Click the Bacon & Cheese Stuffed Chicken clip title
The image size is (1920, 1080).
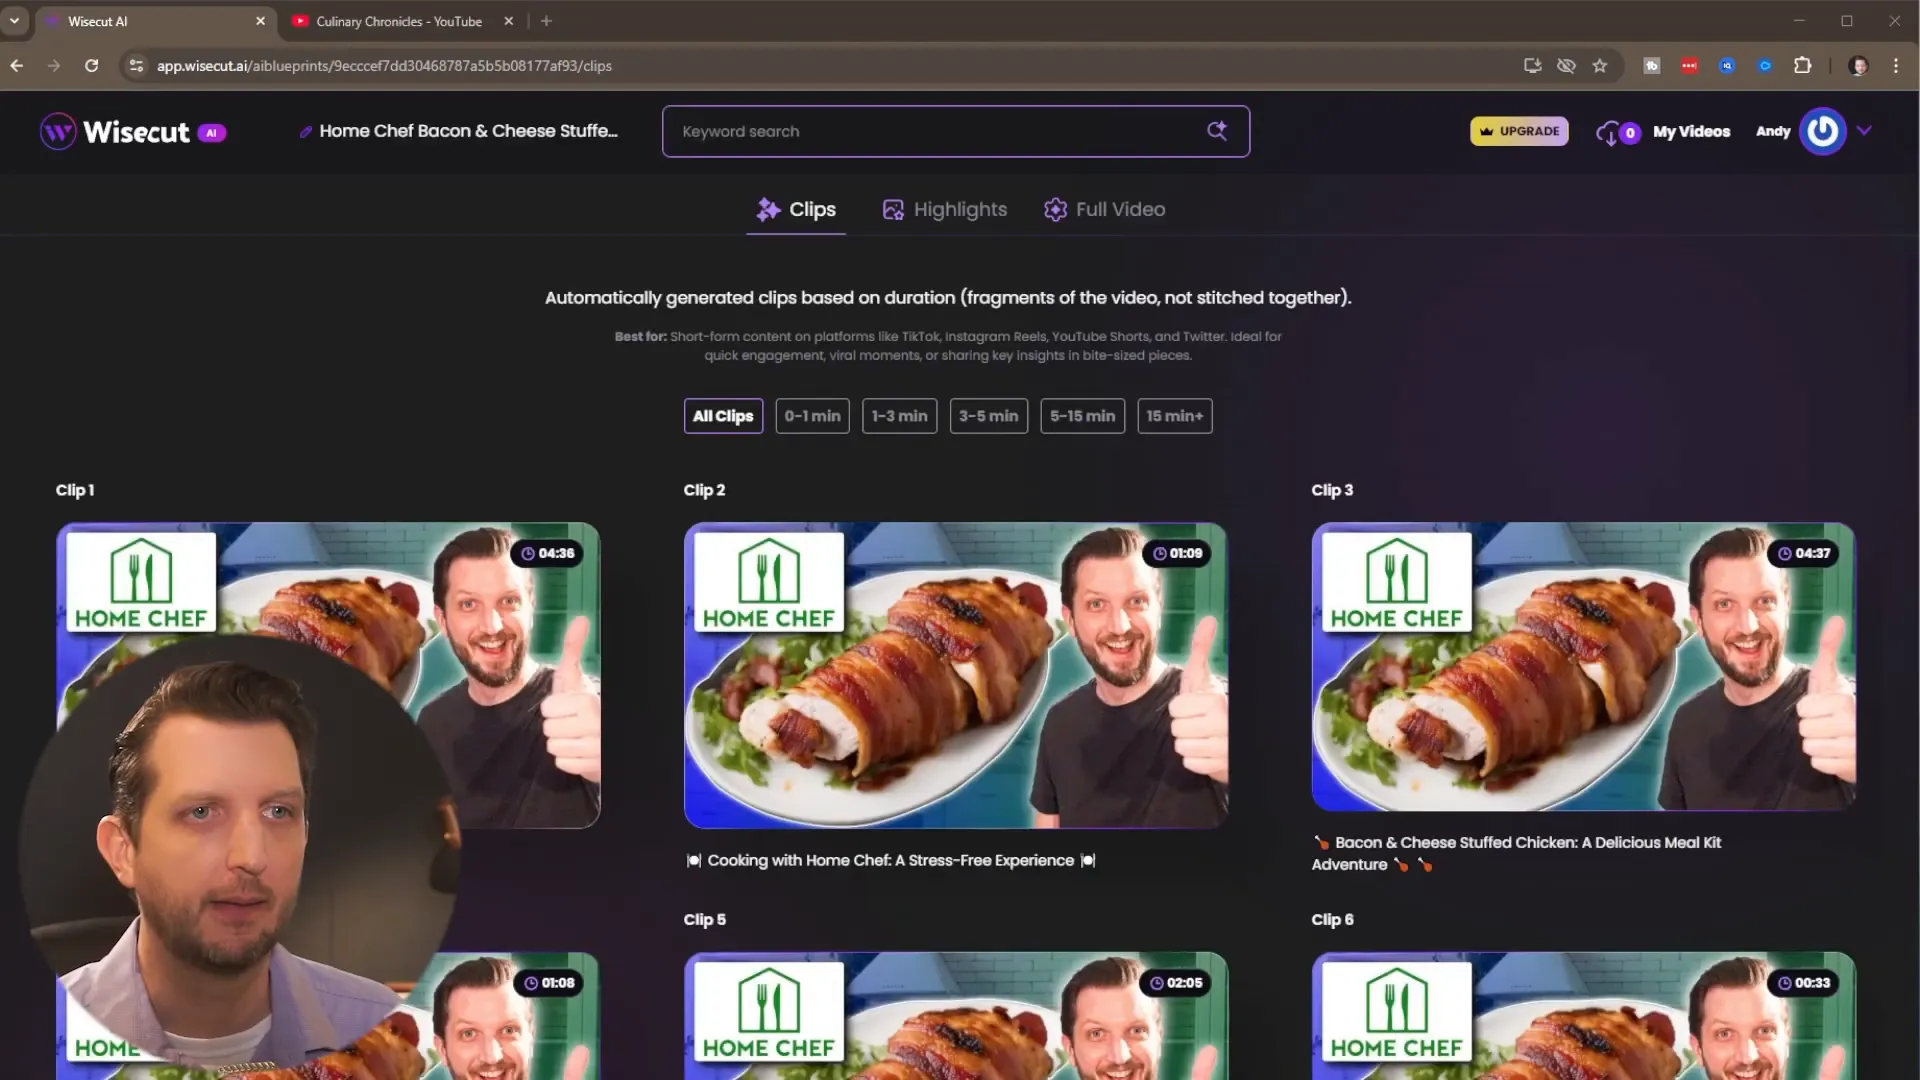point(1516,853)
